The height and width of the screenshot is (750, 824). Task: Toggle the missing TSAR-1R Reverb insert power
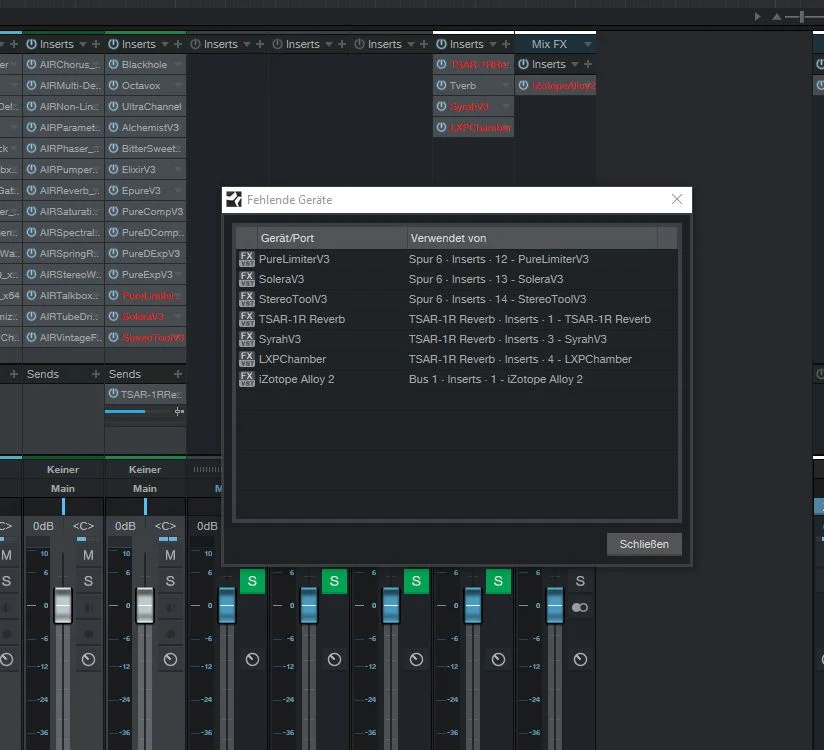click(x=441, y=64)
